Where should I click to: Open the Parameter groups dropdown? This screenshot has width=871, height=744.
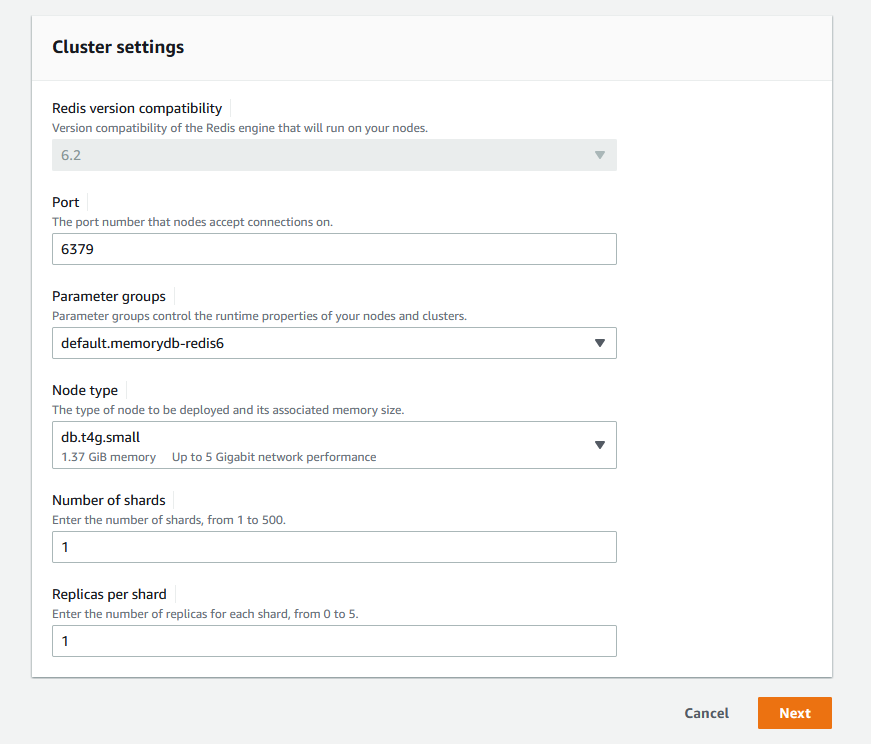334,343
